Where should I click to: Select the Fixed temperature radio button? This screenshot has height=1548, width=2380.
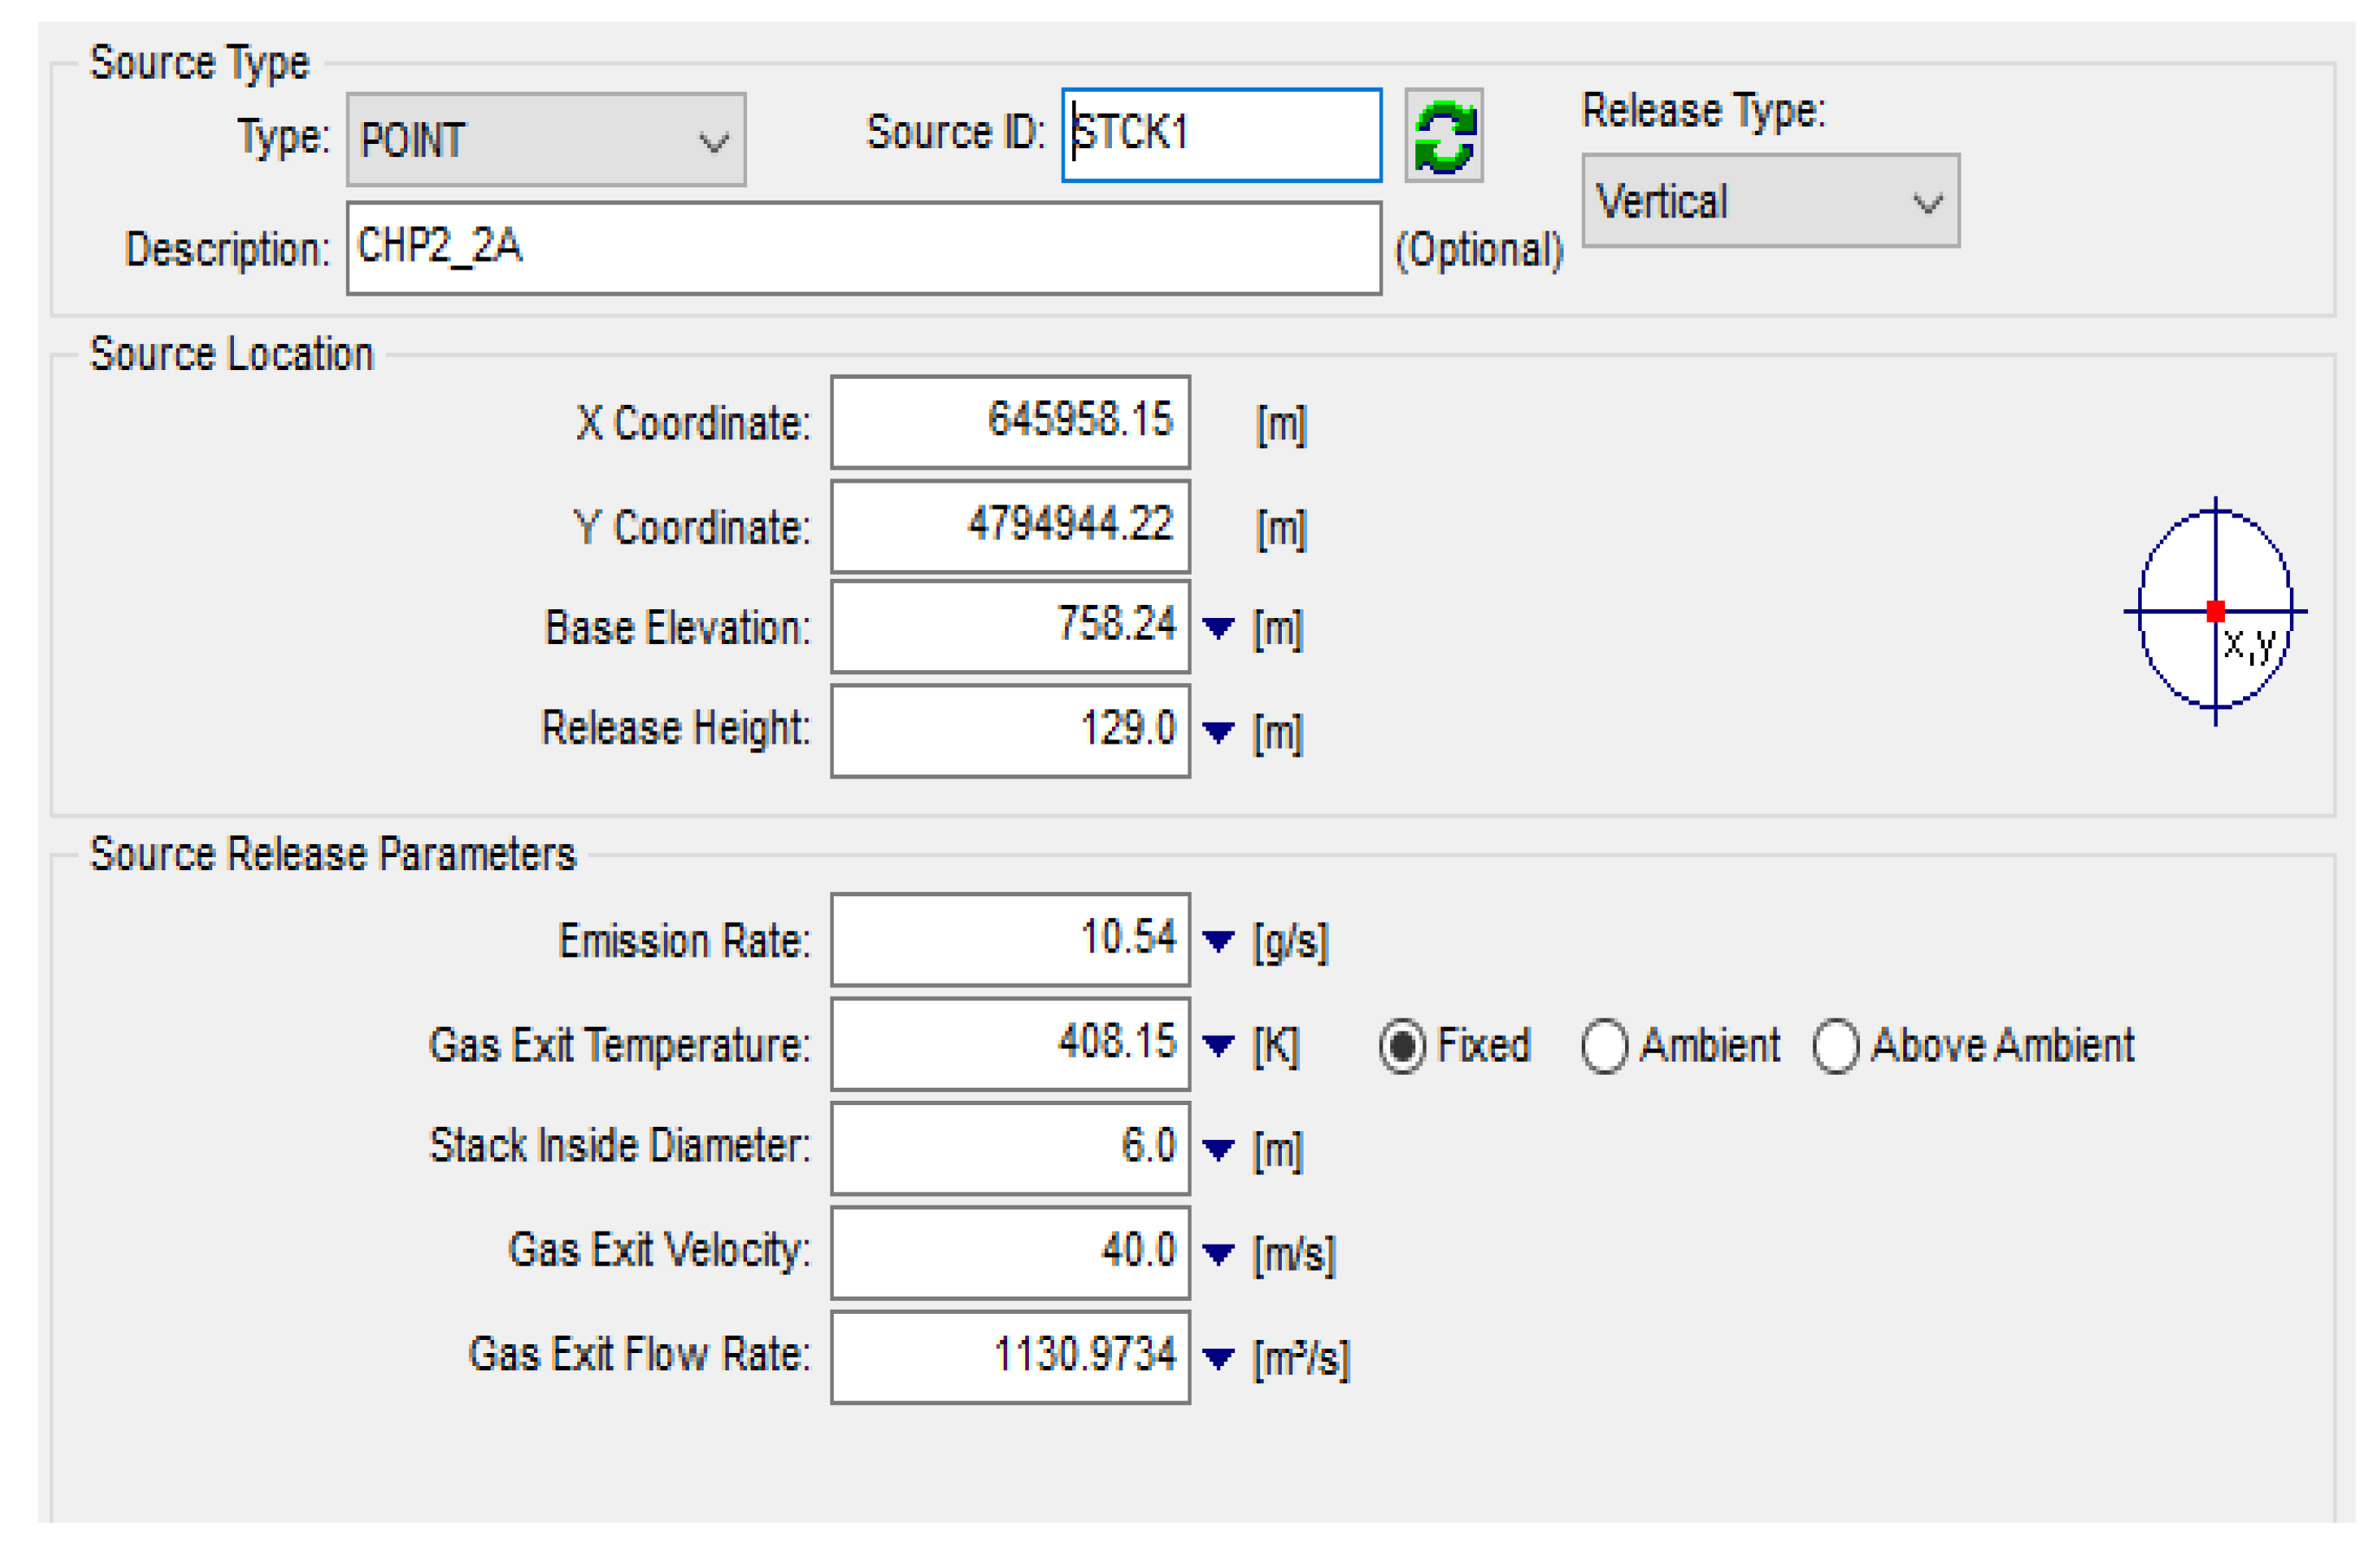1402,1046
